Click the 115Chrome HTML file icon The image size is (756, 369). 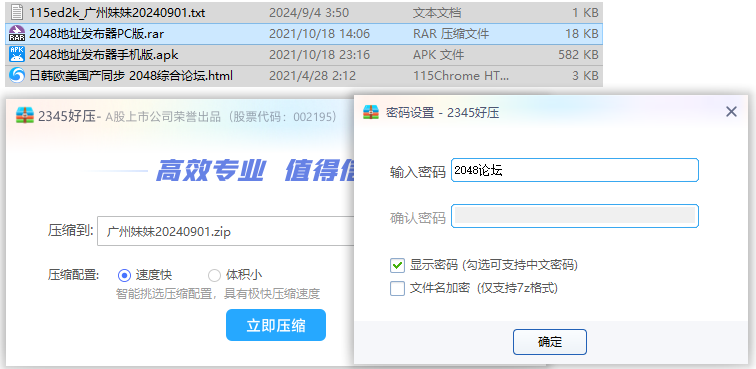(x=17, y=75)
